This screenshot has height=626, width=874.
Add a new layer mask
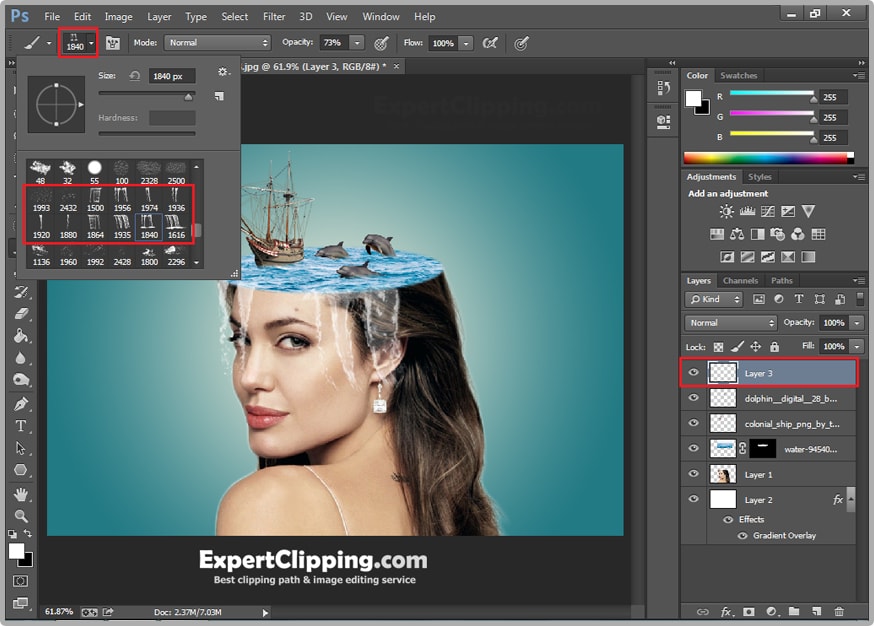point(748,611)
